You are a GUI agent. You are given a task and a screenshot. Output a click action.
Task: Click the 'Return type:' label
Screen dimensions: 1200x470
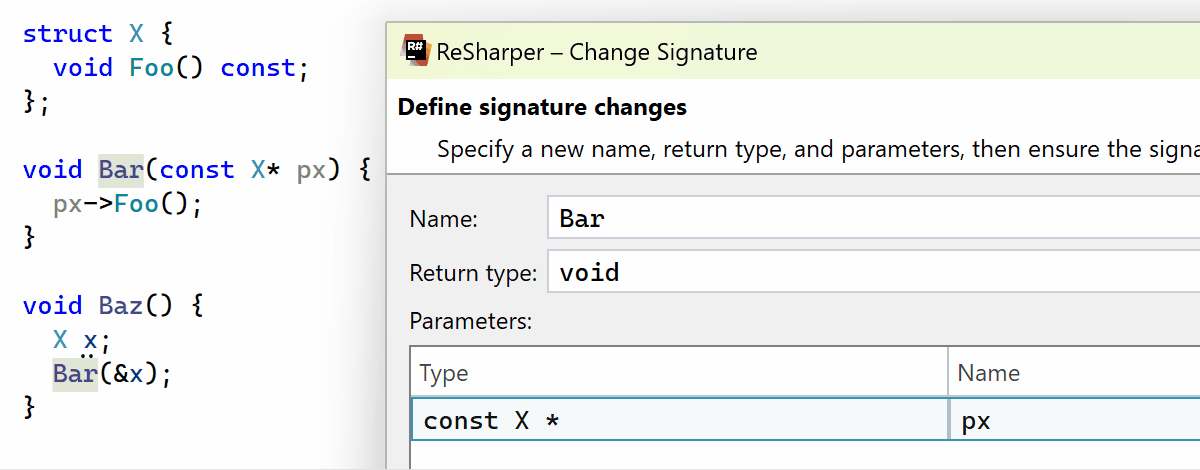point(473,272)
